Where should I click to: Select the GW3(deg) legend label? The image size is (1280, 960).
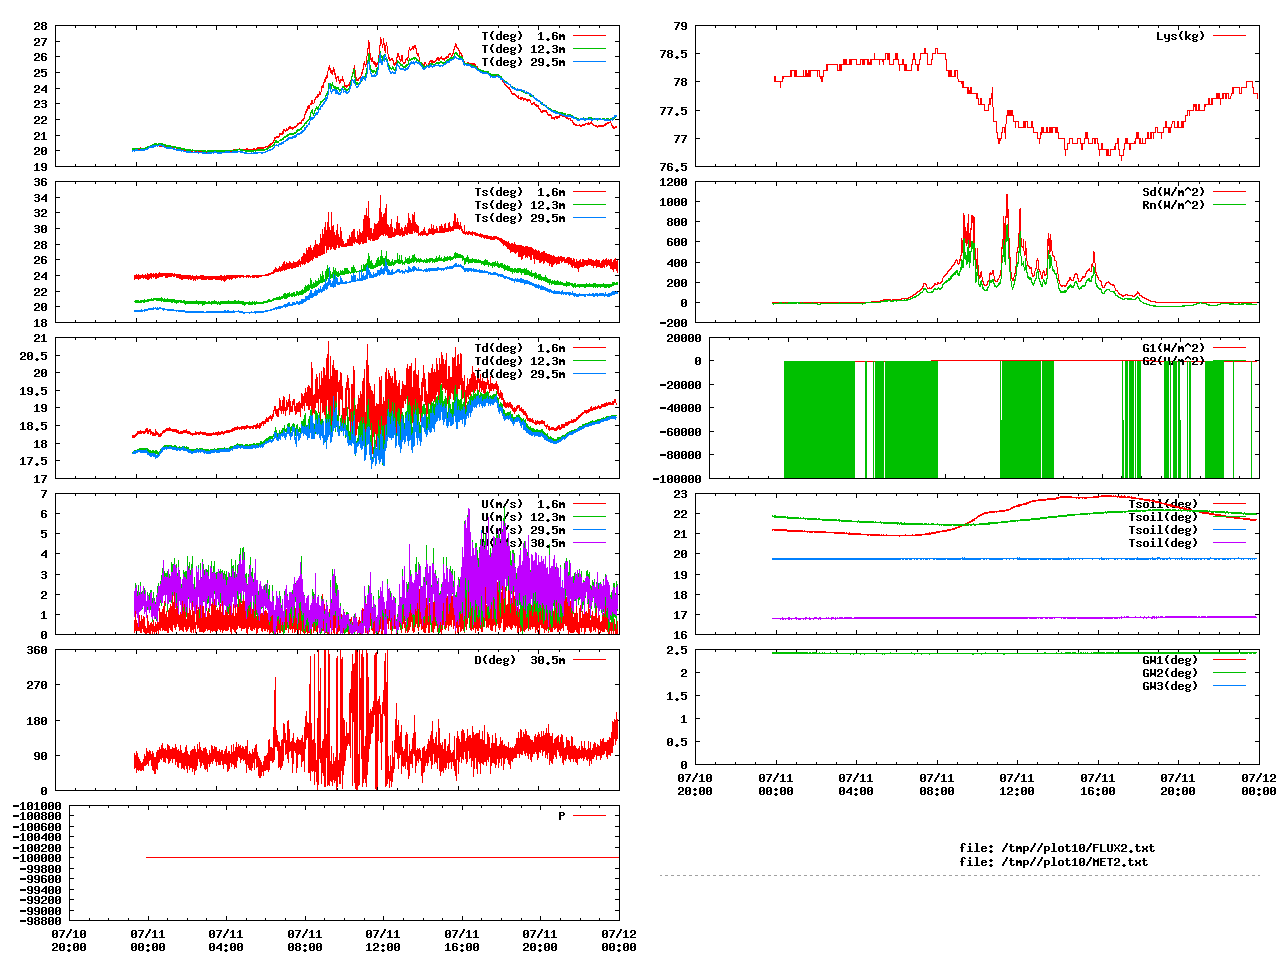click(x=1169, y=686)
